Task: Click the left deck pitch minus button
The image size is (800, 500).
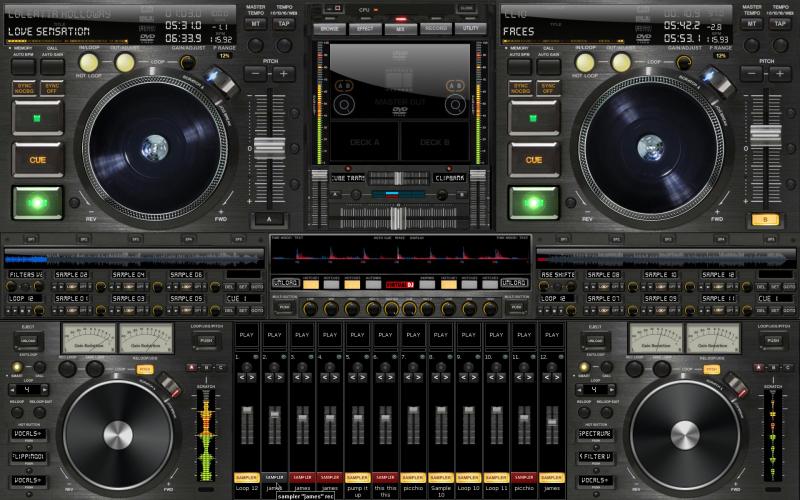Action: pos(255,74)
